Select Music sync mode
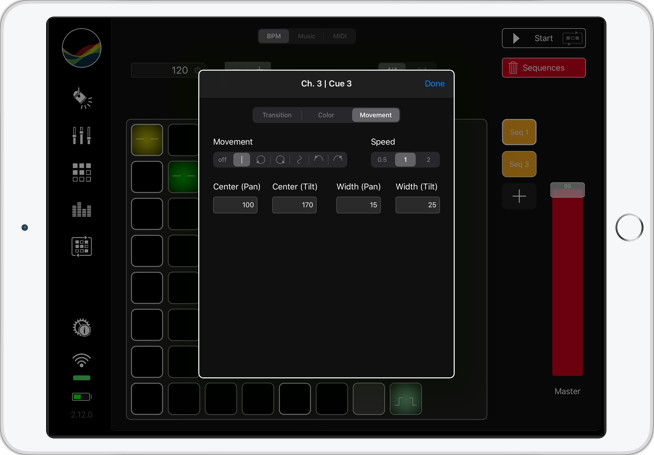The image size is (654, 455). pos(307,36)
